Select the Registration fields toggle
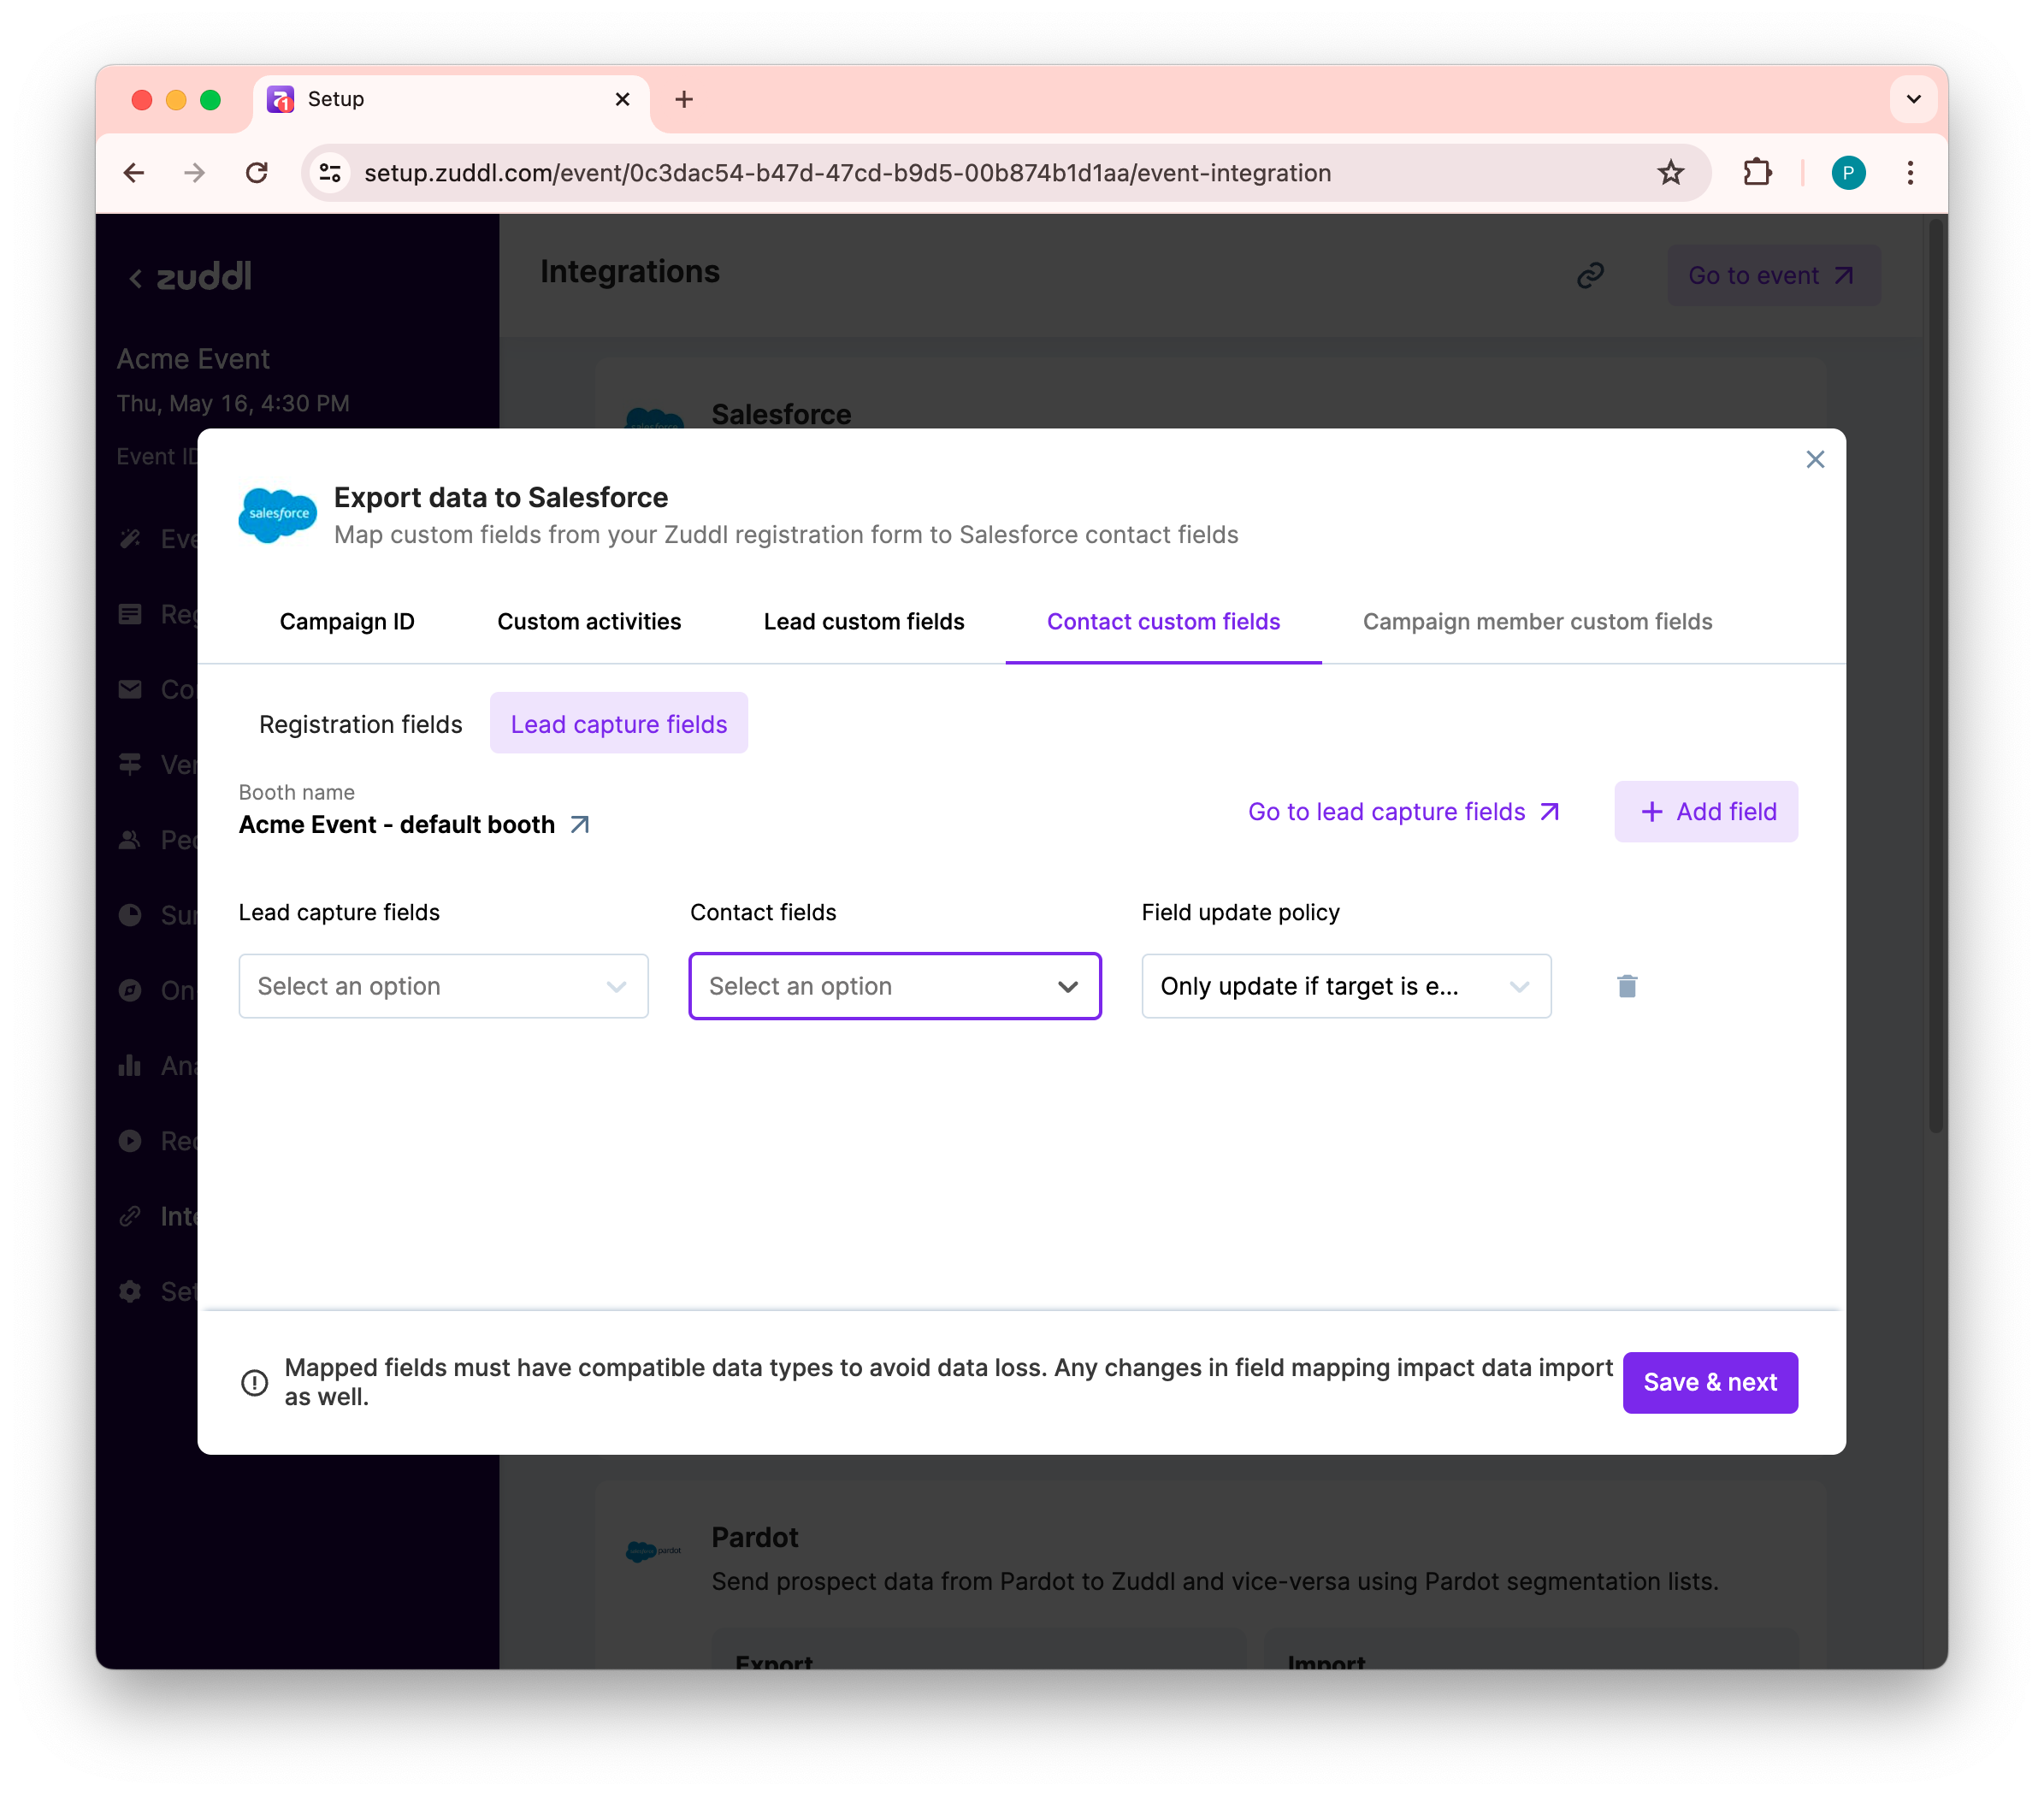This screenshot has height=1796, width=2044. point(360,724)
